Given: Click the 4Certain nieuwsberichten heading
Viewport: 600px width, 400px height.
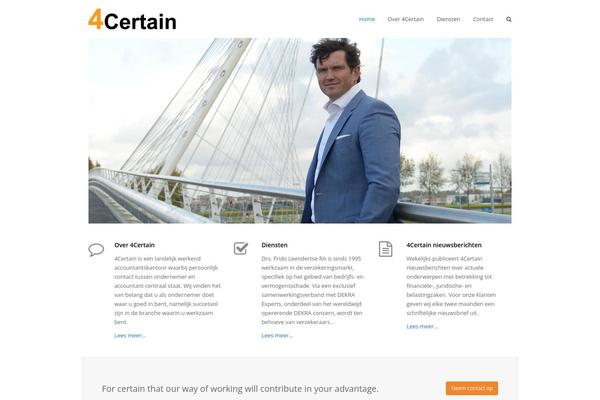Looking at the screenshot, I should (x=444, y=245).
